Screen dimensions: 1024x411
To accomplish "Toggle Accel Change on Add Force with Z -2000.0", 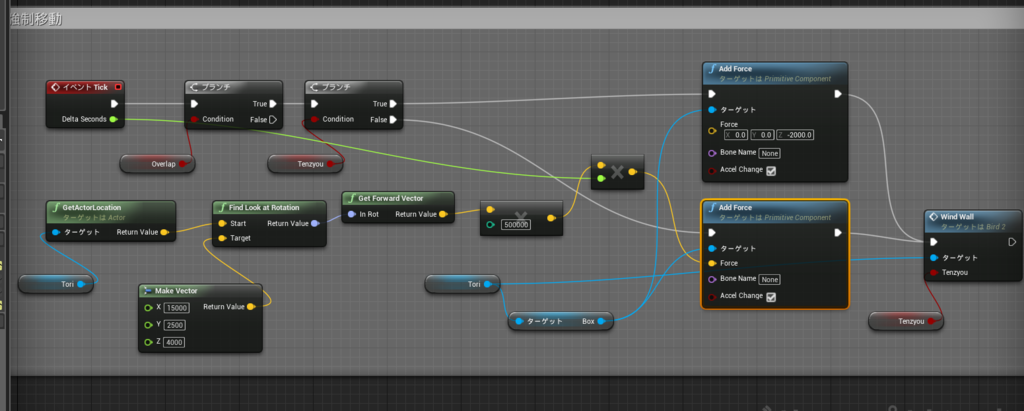I will [771, 171].
